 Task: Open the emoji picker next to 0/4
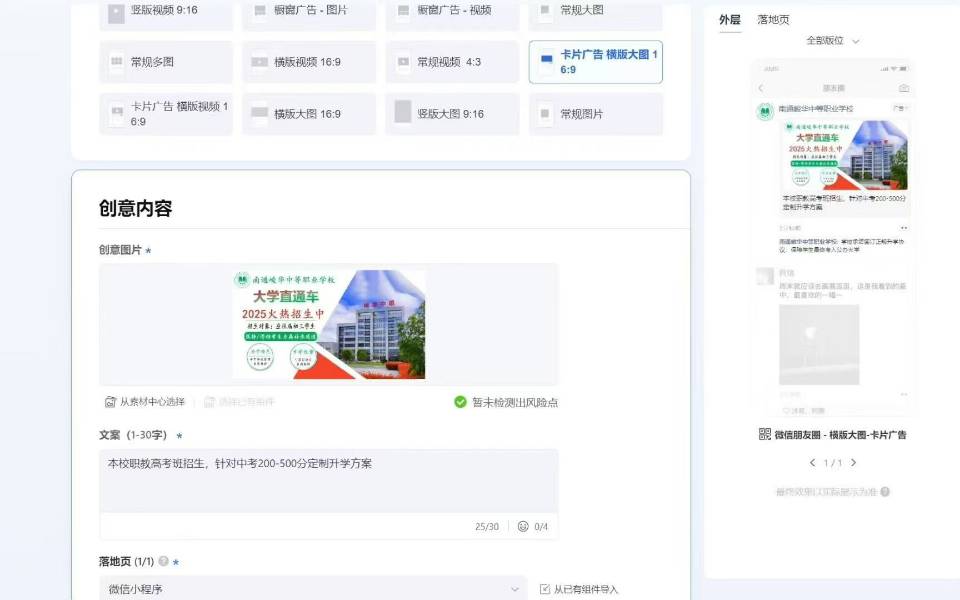click(523, 526)
